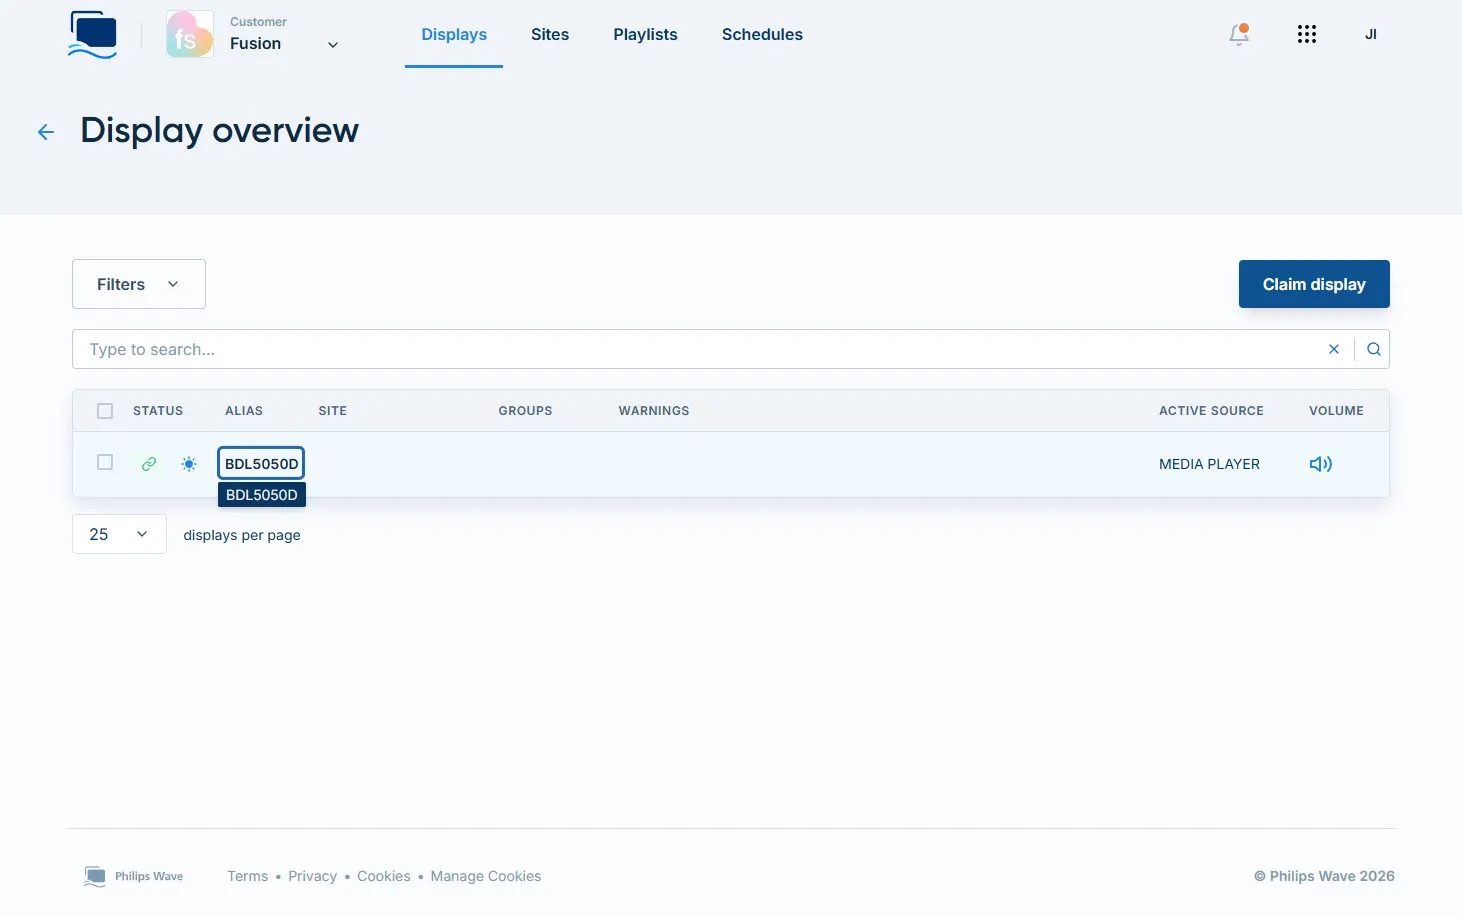Open the Playlists tab
This screenshot has height=917, width=1462.
(645, 34)
